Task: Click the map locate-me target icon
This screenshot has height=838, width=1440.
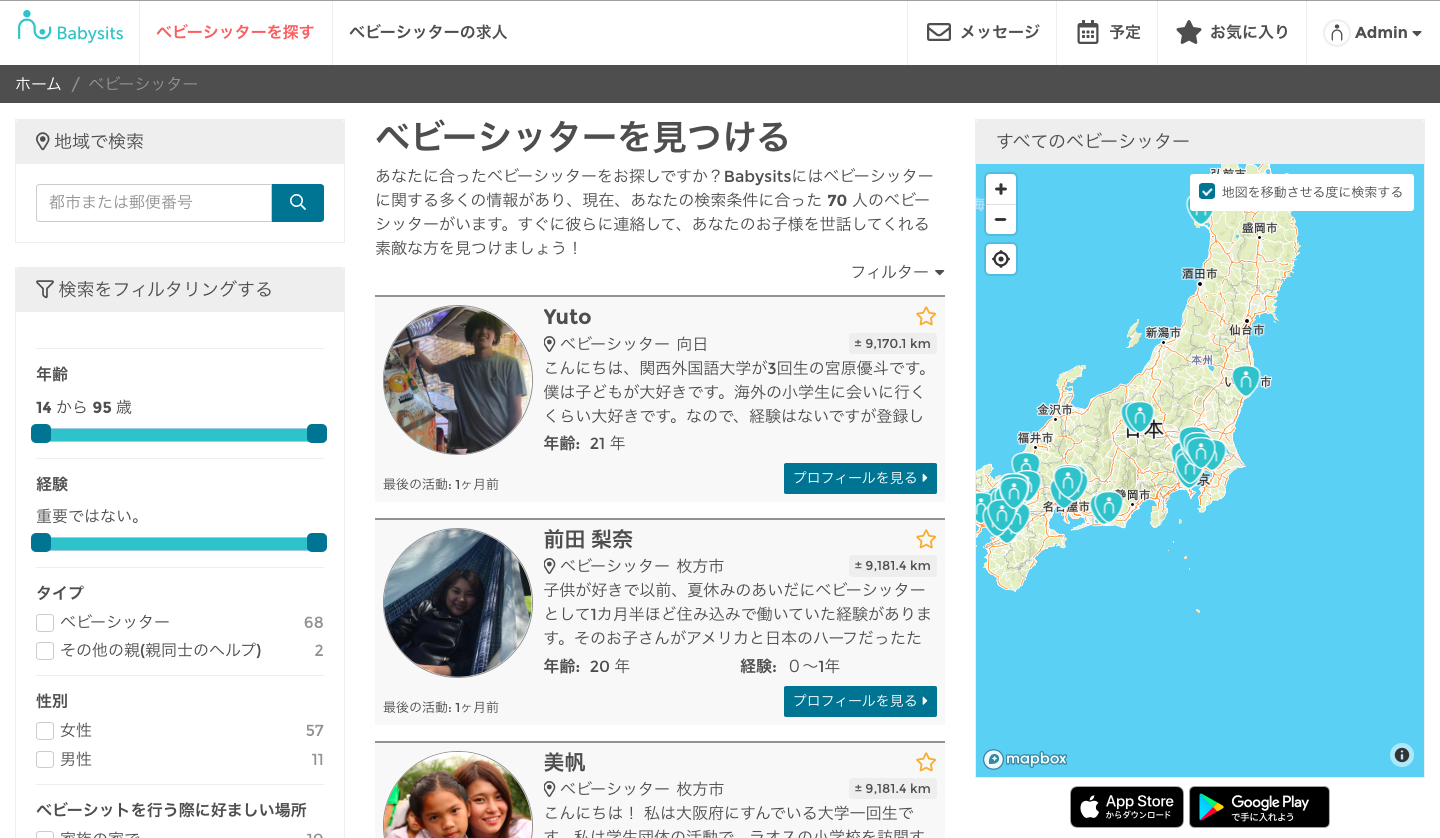Action: click(1000, 260)
